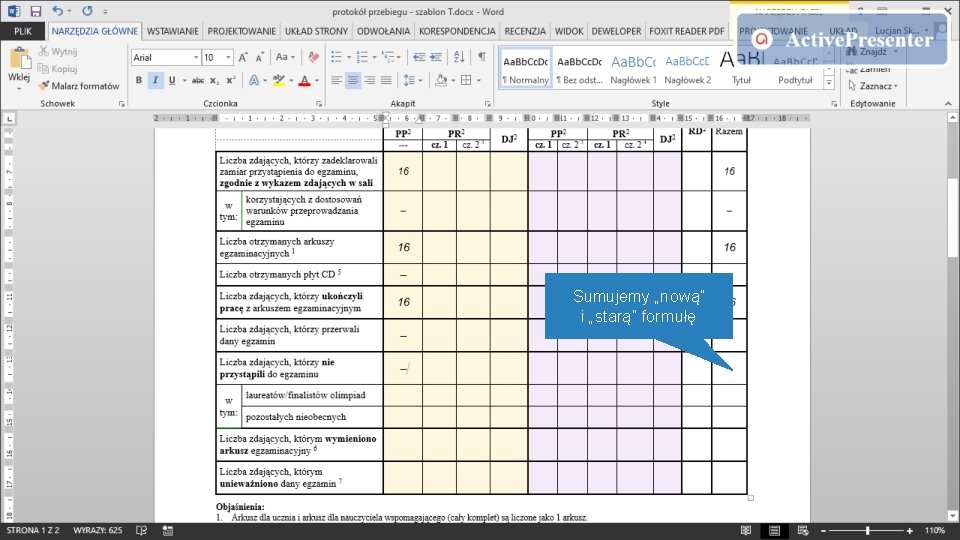Decrease font size with the small A icon
This screenshot has width=960, height=540.
pyautogui.click(x=260, y=57)
